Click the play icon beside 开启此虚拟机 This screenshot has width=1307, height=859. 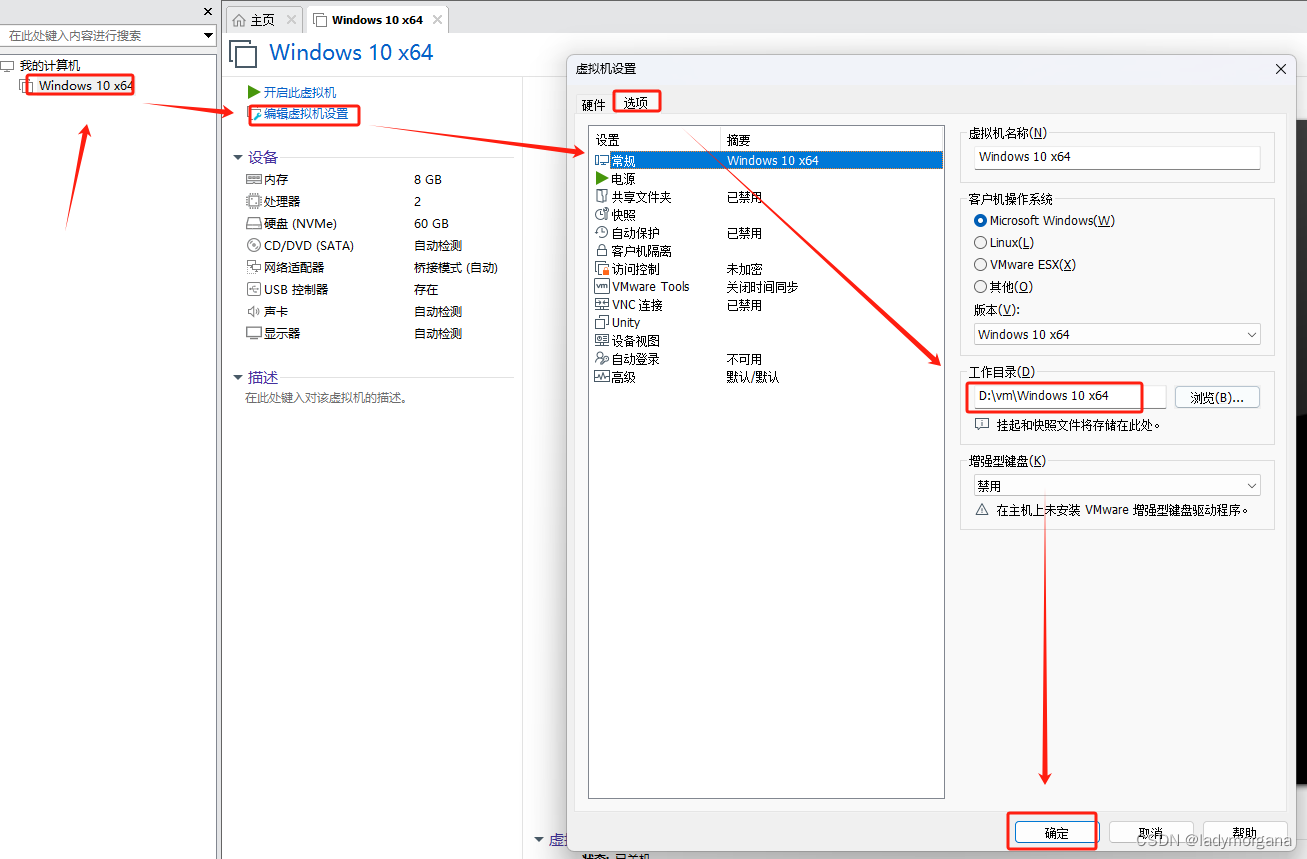coord(254,92)
